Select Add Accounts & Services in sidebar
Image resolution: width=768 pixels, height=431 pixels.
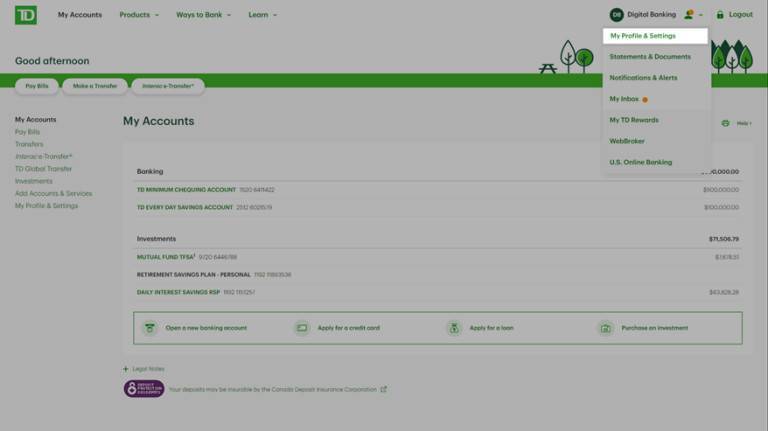click(53, 193)
